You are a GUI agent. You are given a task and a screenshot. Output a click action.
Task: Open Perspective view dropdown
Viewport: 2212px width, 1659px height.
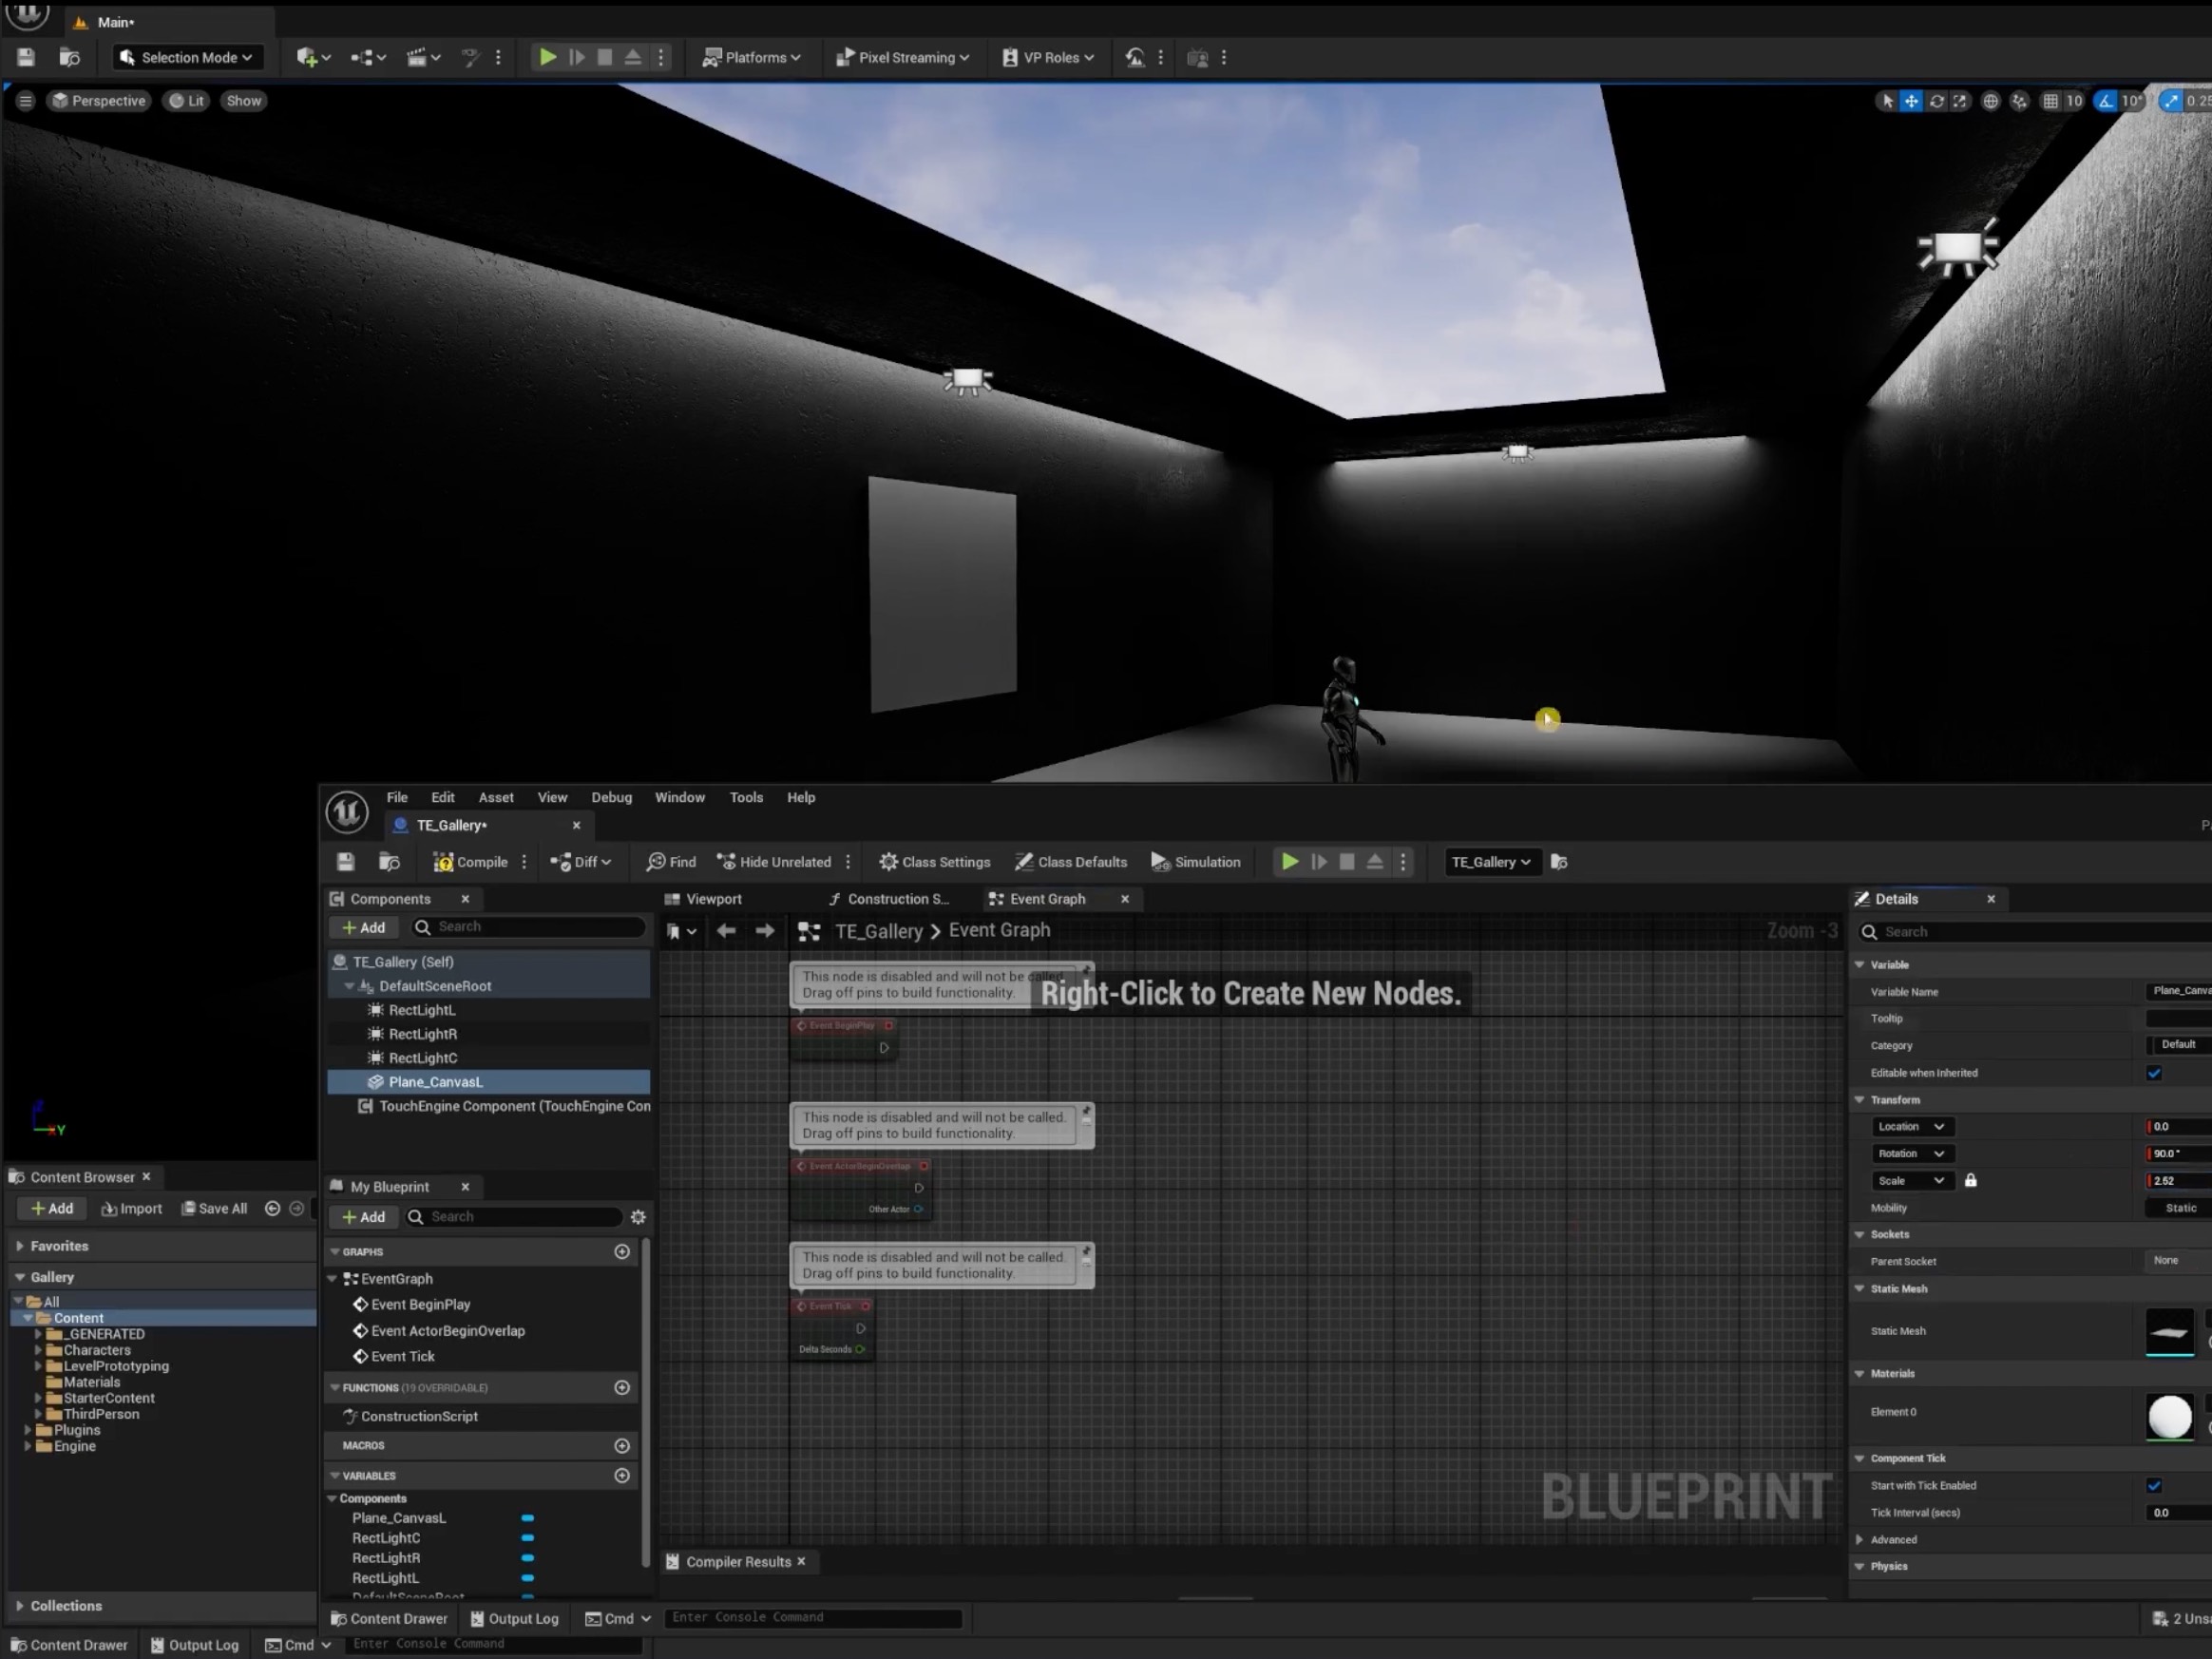click(x=99, y=100)
